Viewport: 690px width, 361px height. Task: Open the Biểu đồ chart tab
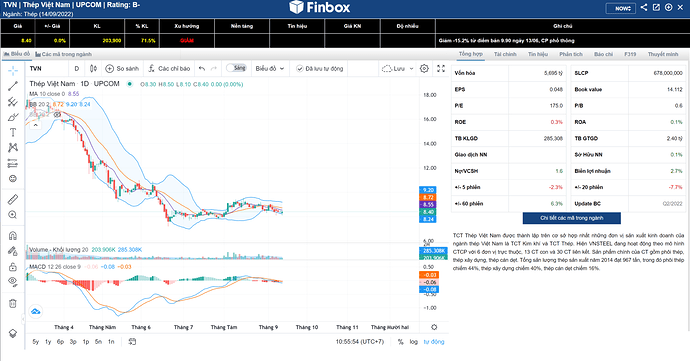pos(17,54)
